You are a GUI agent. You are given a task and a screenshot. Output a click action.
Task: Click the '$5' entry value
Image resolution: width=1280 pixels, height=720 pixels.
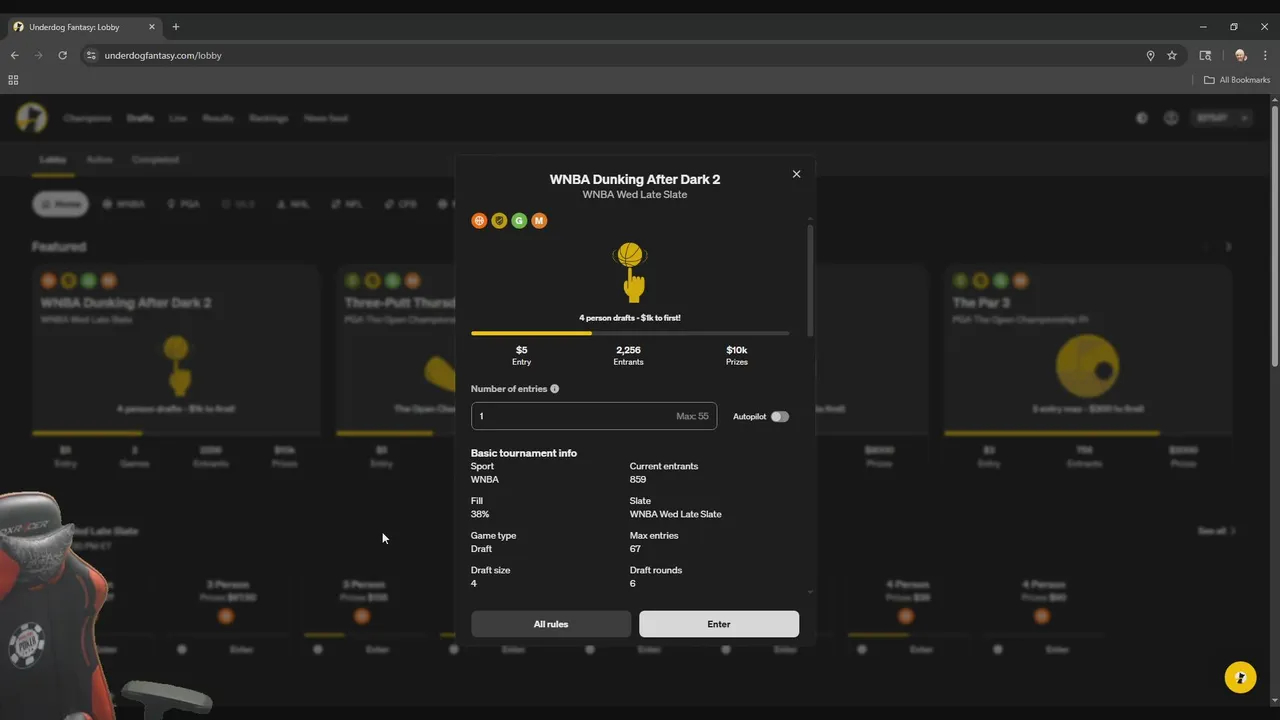521,350
